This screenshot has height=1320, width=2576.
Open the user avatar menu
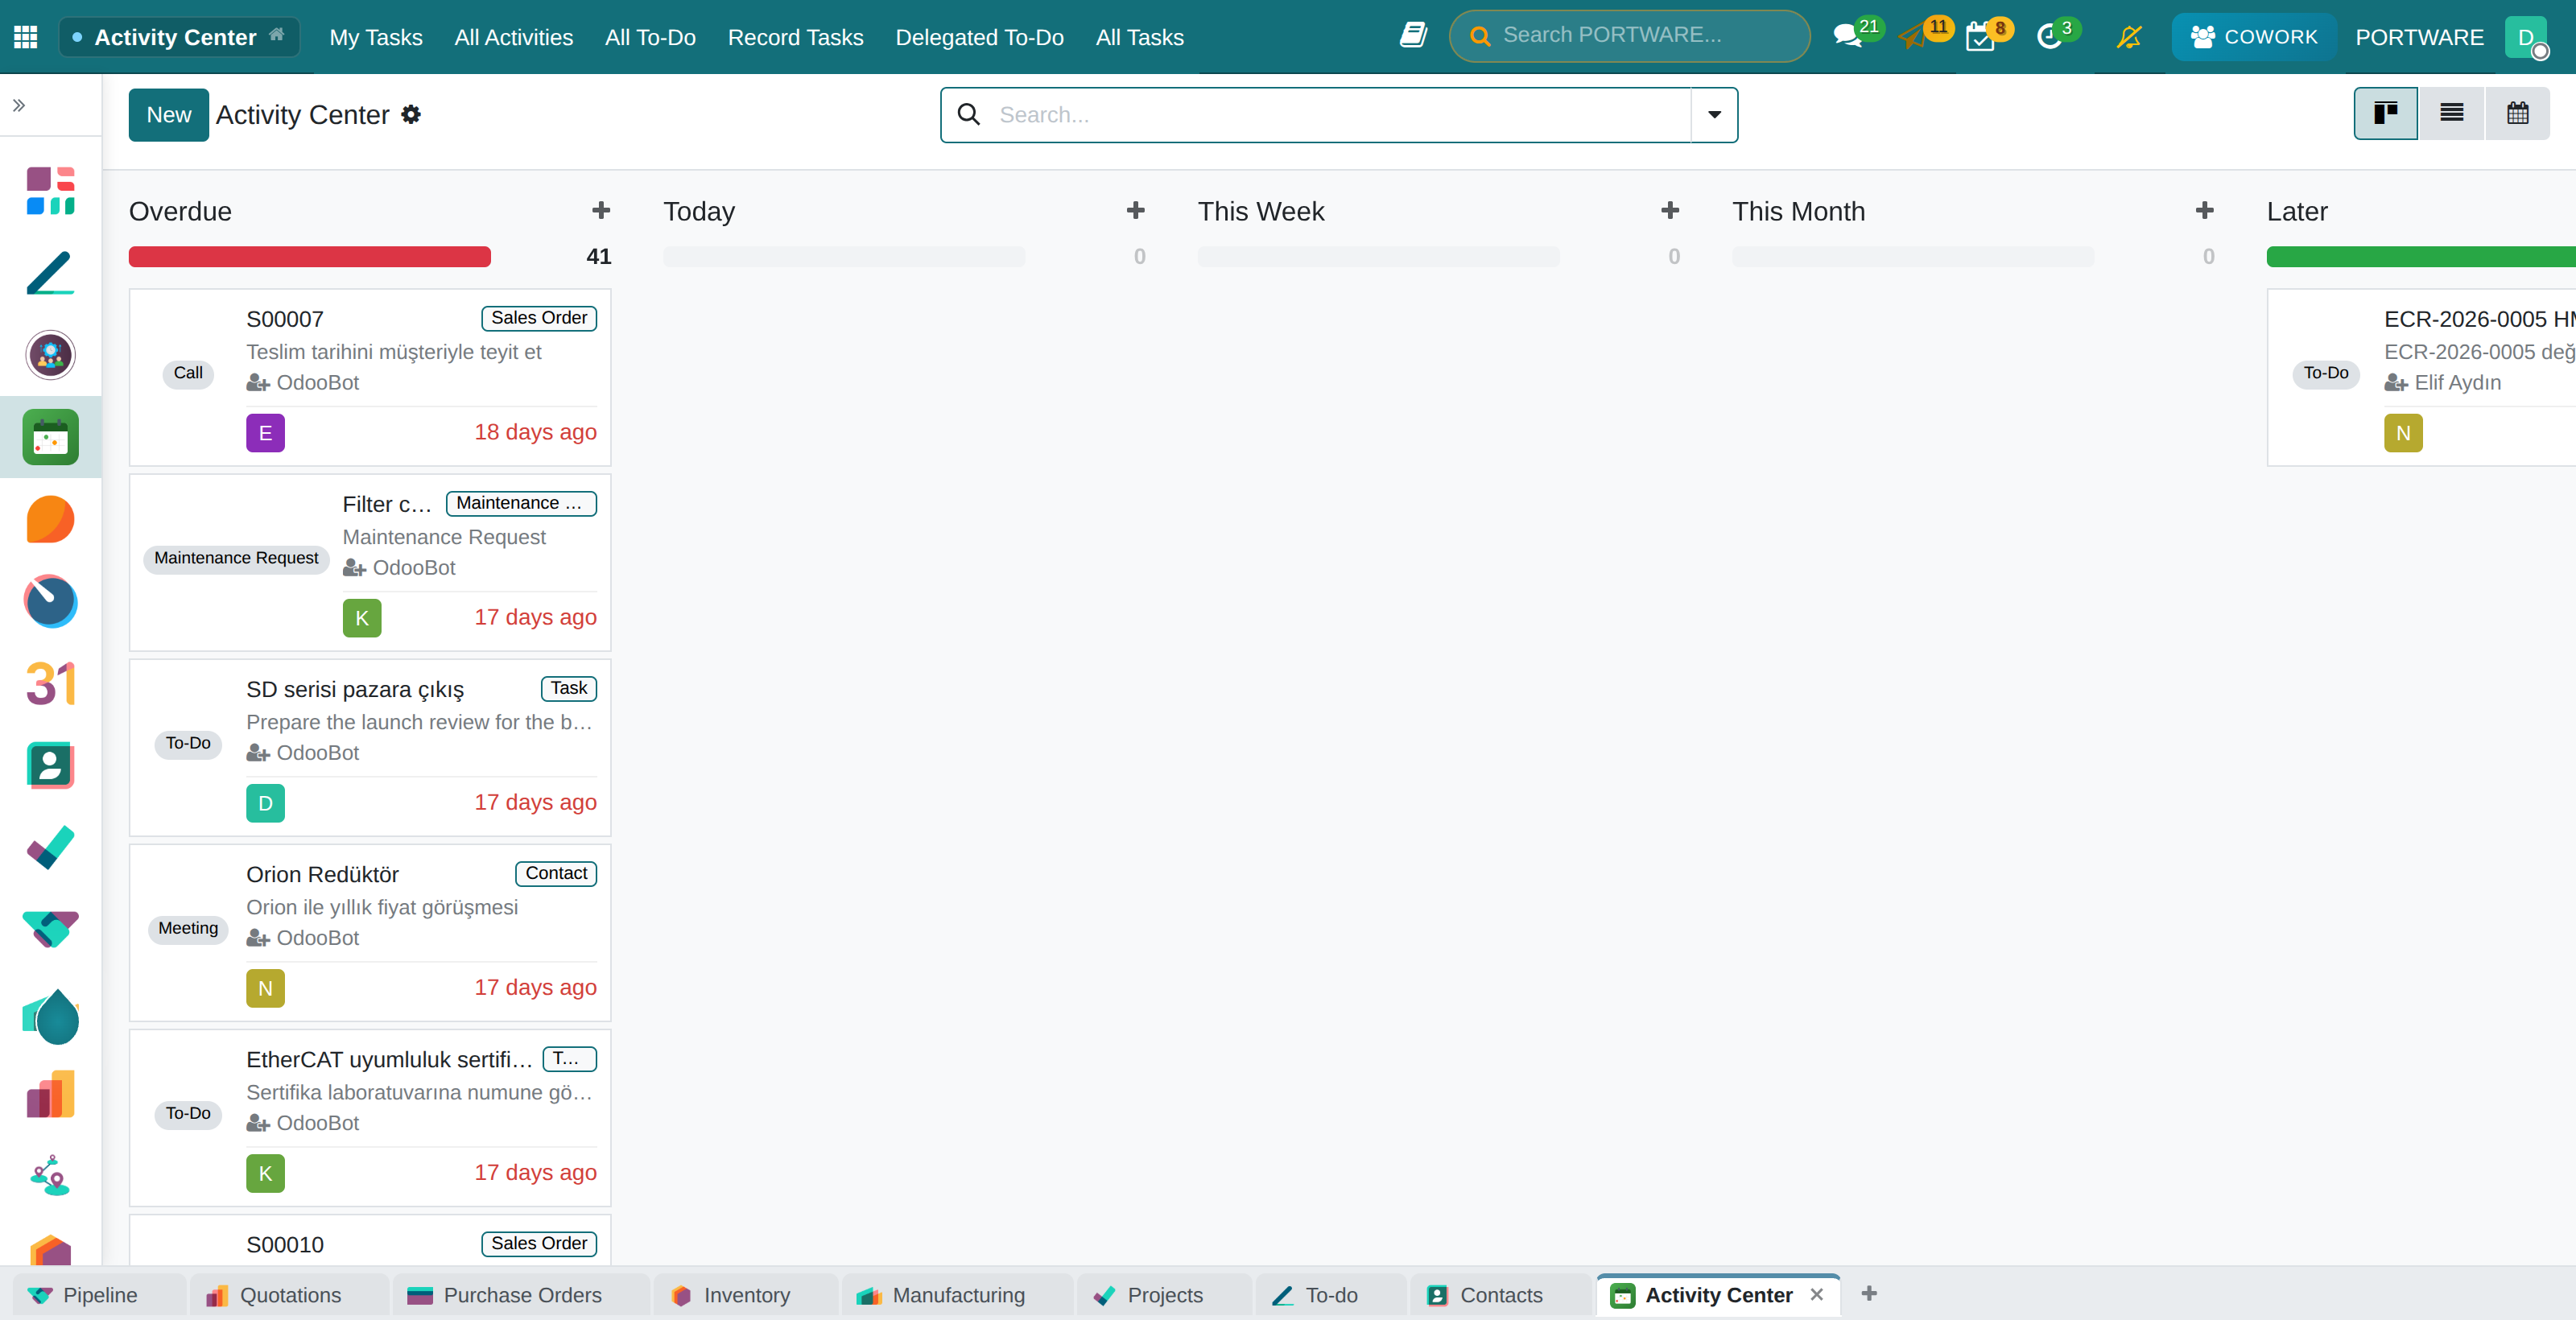click(x=2526, y=37)
